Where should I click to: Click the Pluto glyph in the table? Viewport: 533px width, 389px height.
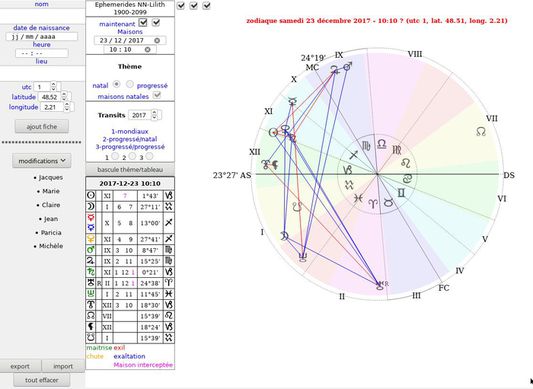(91, 305)
